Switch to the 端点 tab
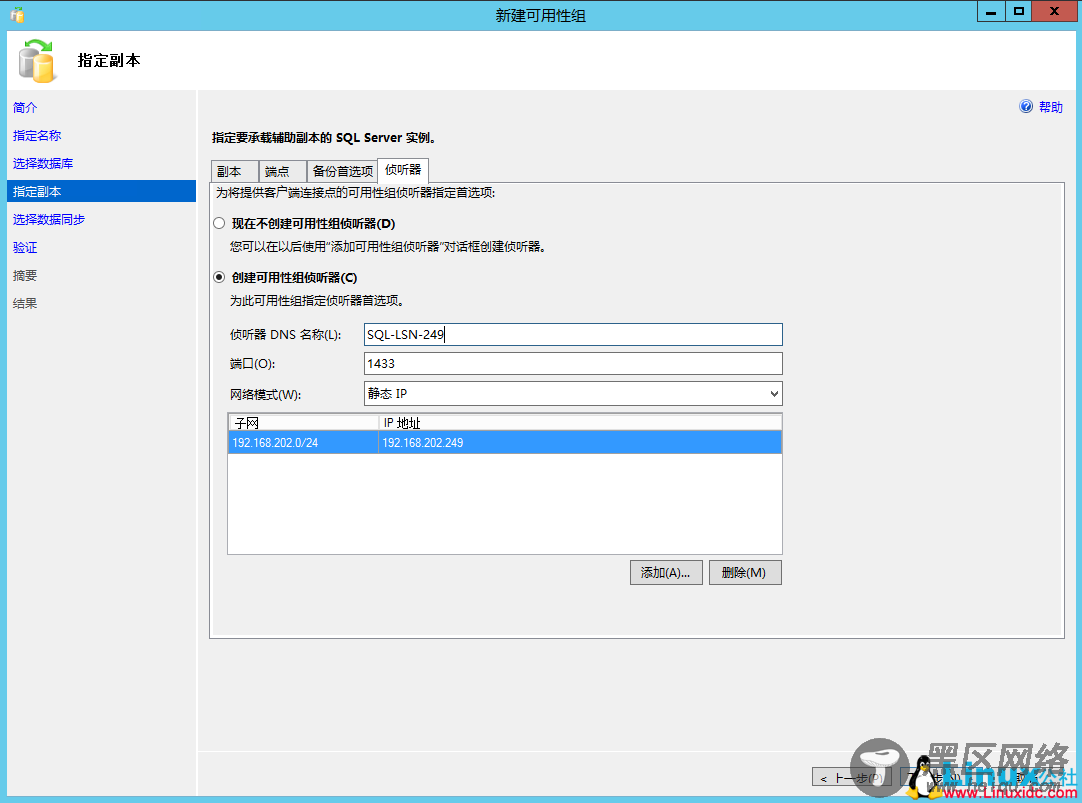This screenshot has width=1082, height=803. click(x=282, y=171)
